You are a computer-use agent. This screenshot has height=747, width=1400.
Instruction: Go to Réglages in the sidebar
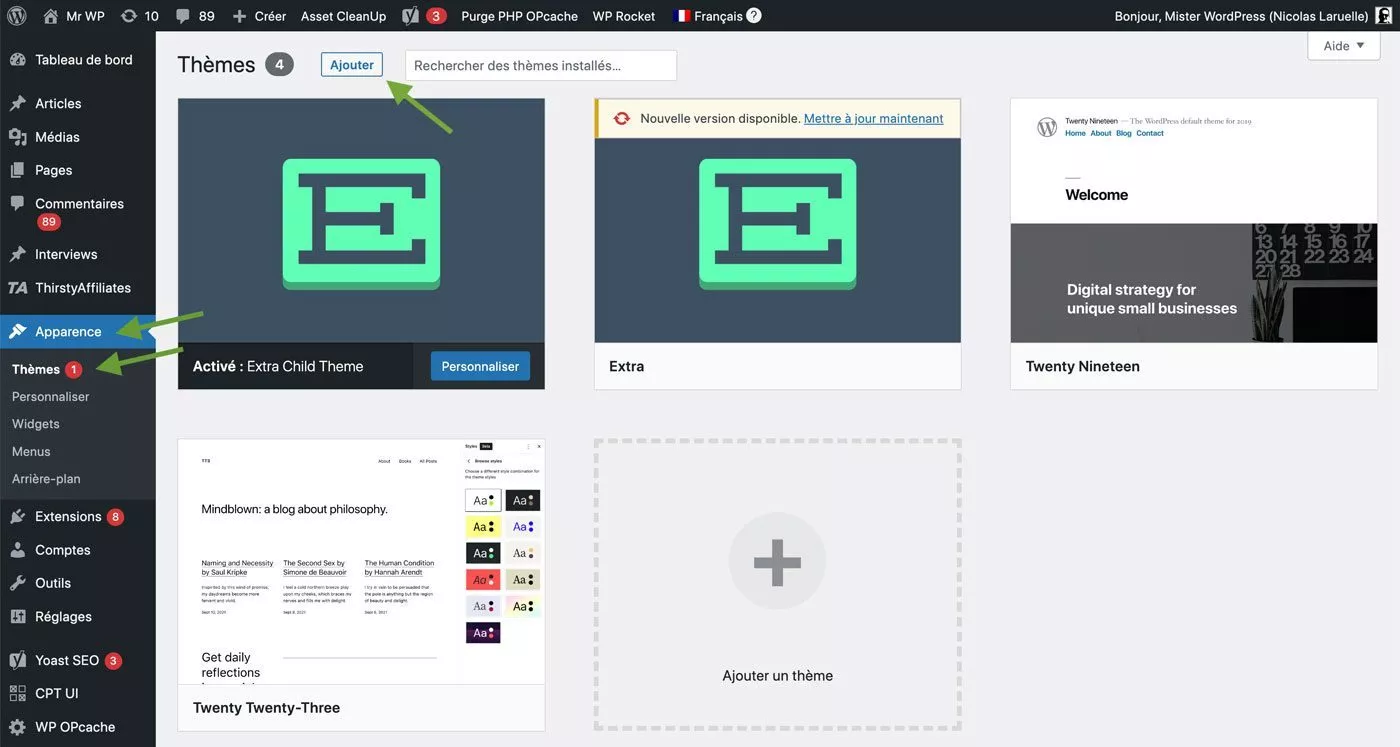point(63,617)
